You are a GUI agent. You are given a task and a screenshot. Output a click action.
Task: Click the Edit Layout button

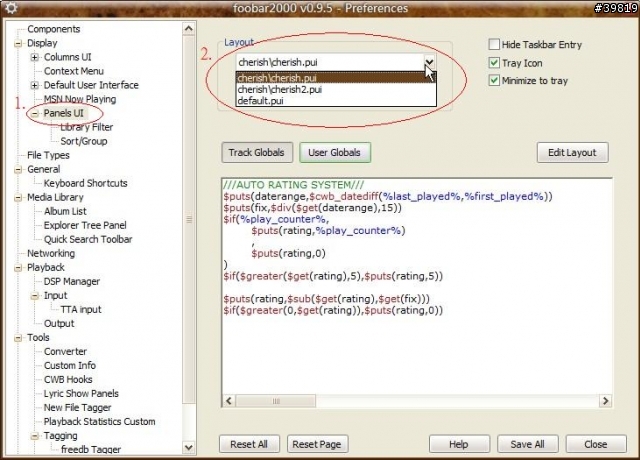point(572,152)
